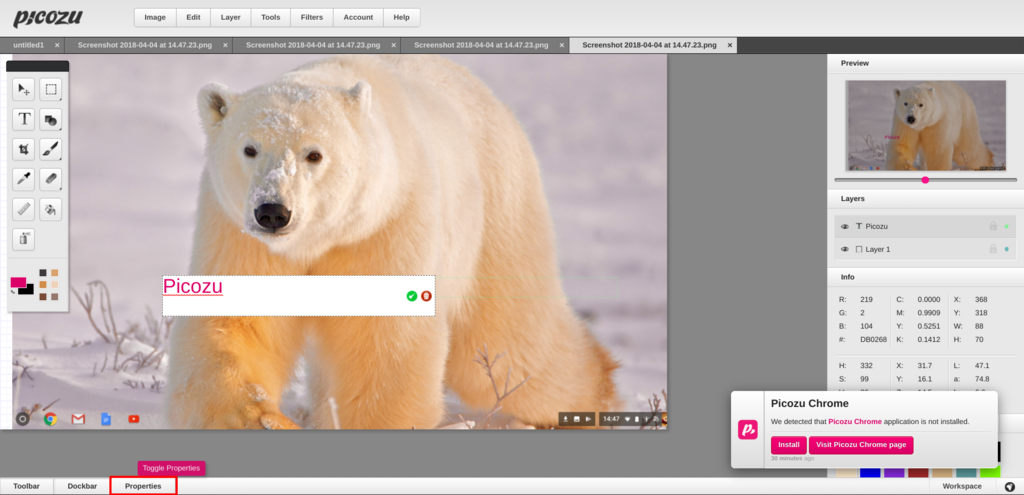Pick the purple swatch in bottom palette
Screen dimensions: 1024x495
[x=893, y=471]
